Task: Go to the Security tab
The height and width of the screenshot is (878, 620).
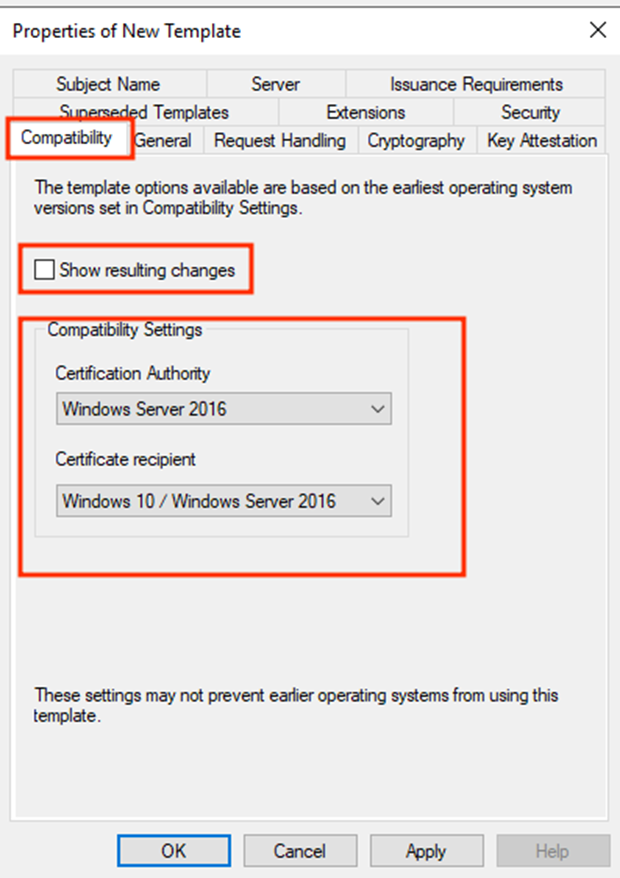Action: click(530, 112)
